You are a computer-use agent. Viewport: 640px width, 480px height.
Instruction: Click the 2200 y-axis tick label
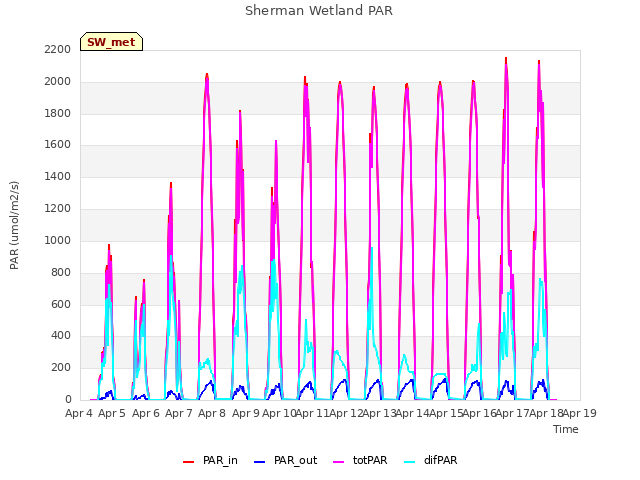[58, 49]
